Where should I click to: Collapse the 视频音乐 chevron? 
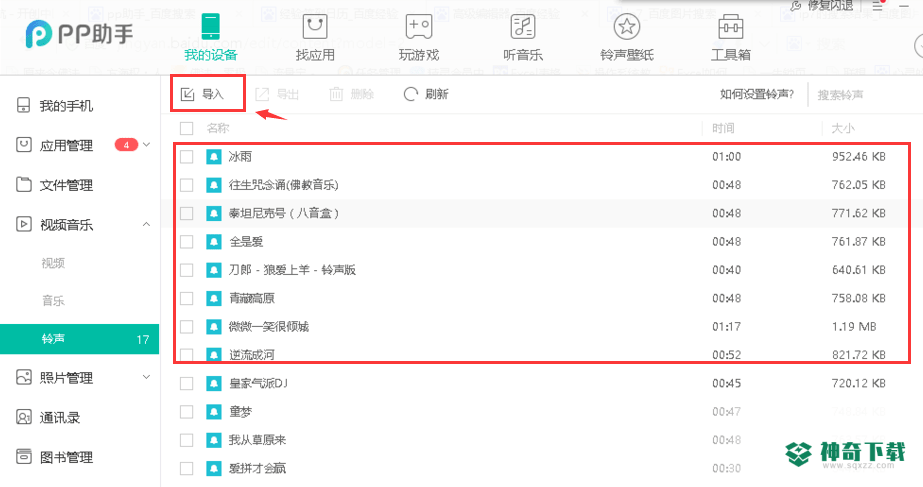point(147,224)
